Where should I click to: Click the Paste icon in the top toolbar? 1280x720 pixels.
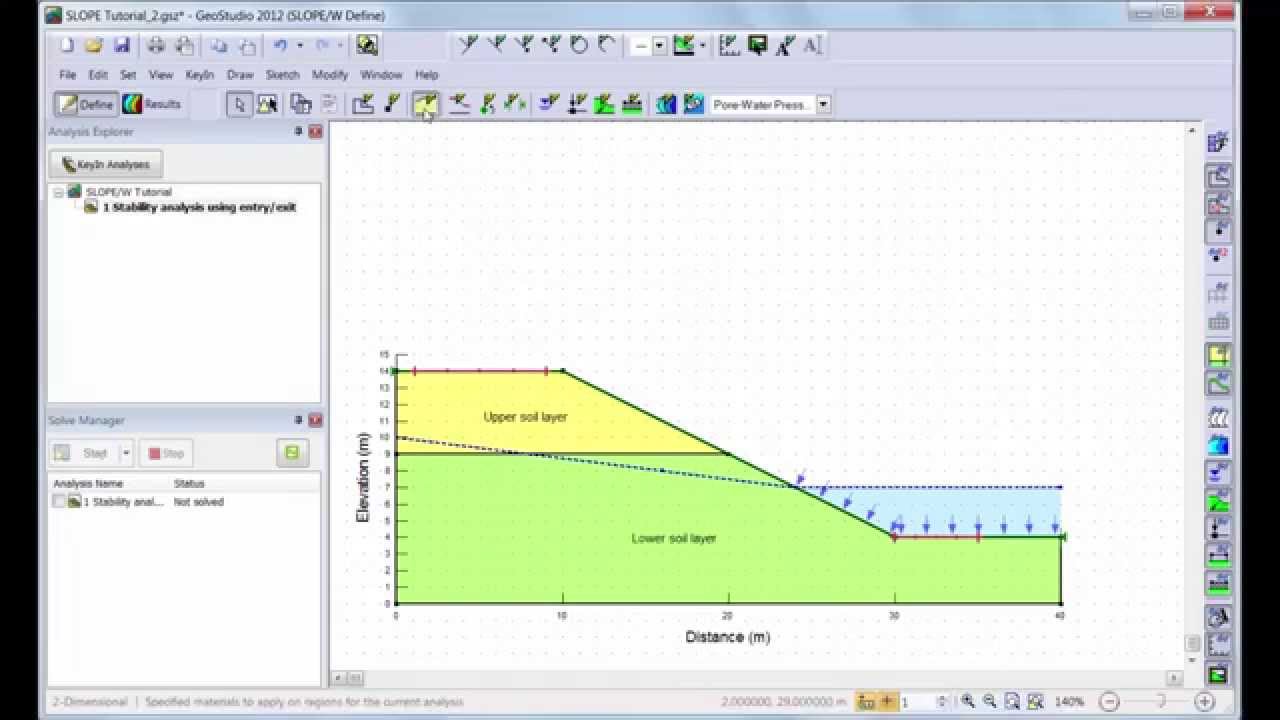246,46
